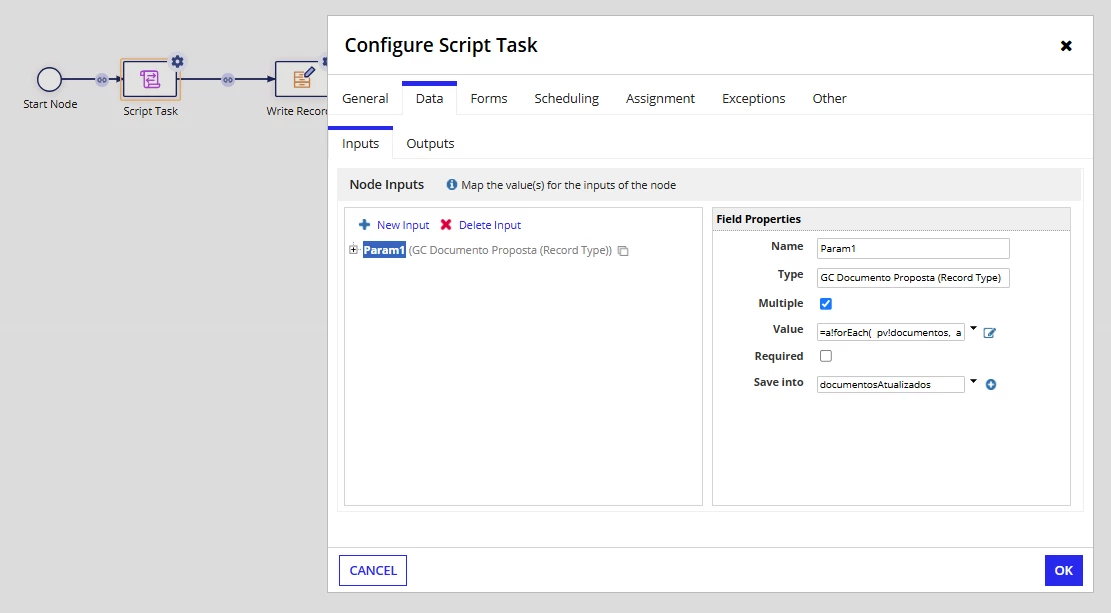Switch to the General tab
Viewport: 1111px width, 613px height.
click(365, 99)
